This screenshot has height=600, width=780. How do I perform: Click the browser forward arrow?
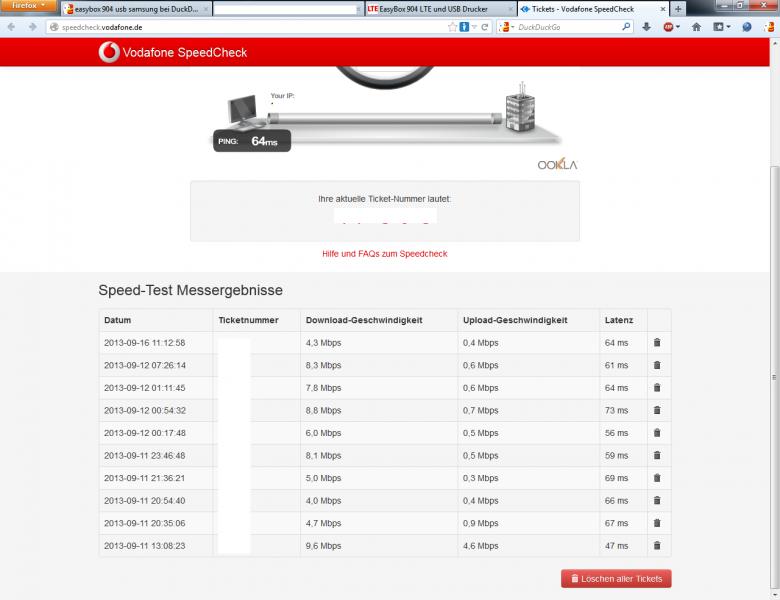(33, 27)
